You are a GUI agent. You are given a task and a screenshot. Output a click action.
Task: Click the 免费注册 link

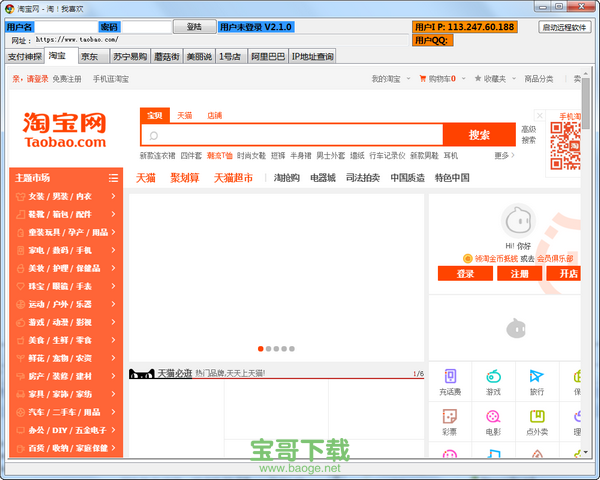click(67, 79)
